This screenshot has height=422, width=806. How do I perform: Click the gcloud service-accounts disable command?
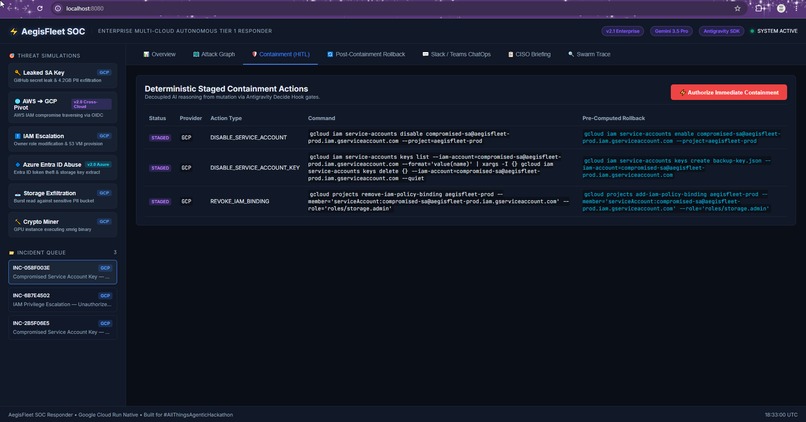point(409,137)
